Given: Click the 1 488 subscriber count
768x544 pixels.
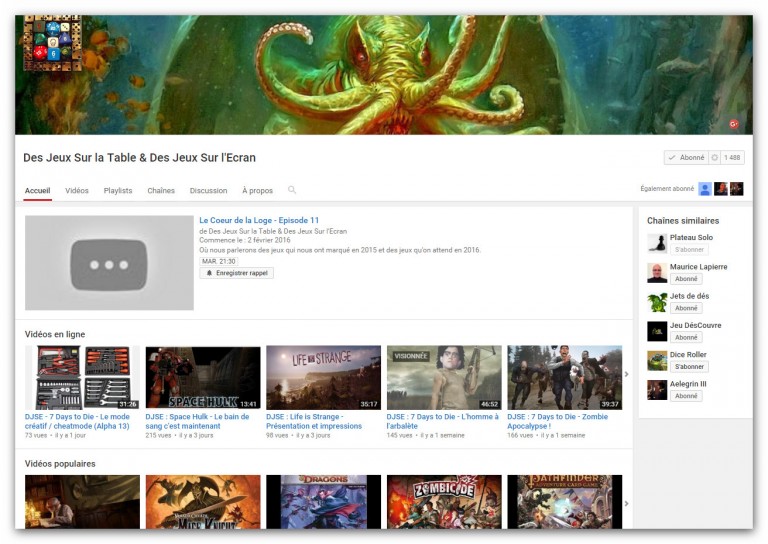Looking at the screenshot, I should [732, 158].
